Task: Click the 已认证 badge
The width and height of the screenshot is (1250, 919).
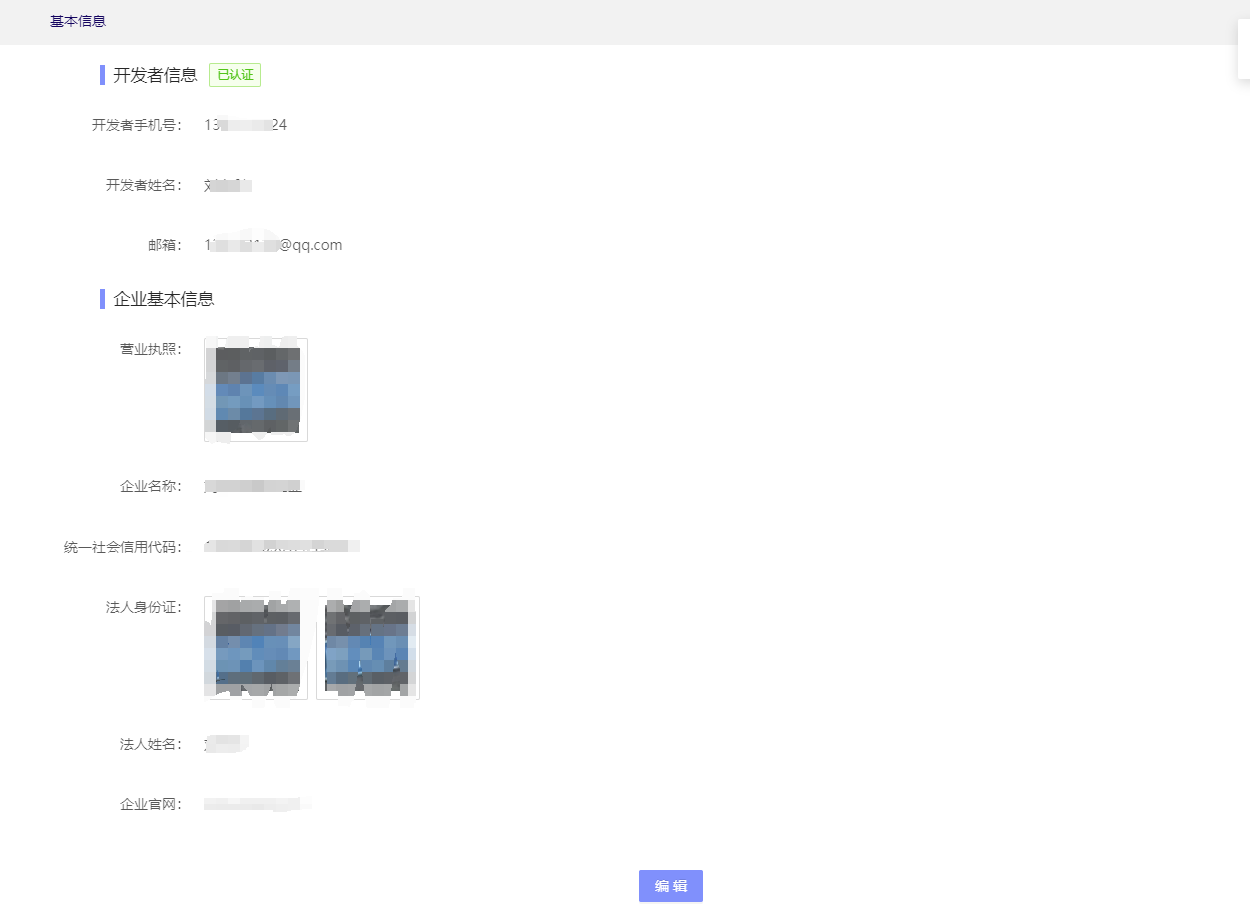Action: pos(235,75)
